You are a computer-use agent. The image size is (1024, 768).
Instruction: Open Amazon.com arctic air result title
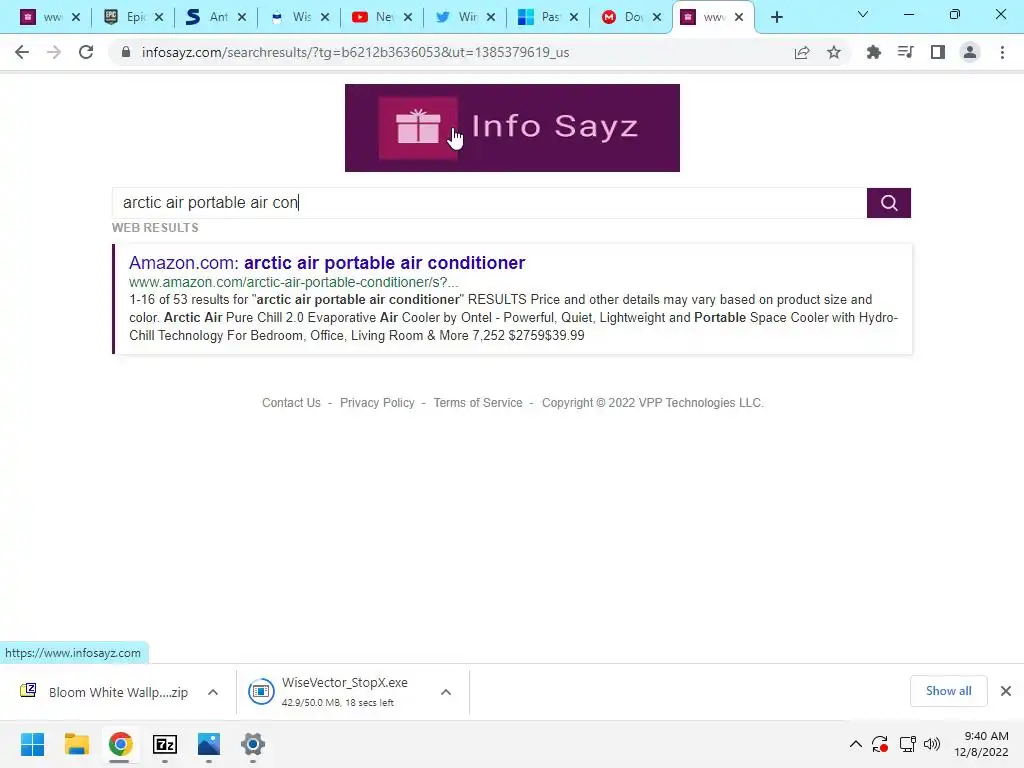327,263
